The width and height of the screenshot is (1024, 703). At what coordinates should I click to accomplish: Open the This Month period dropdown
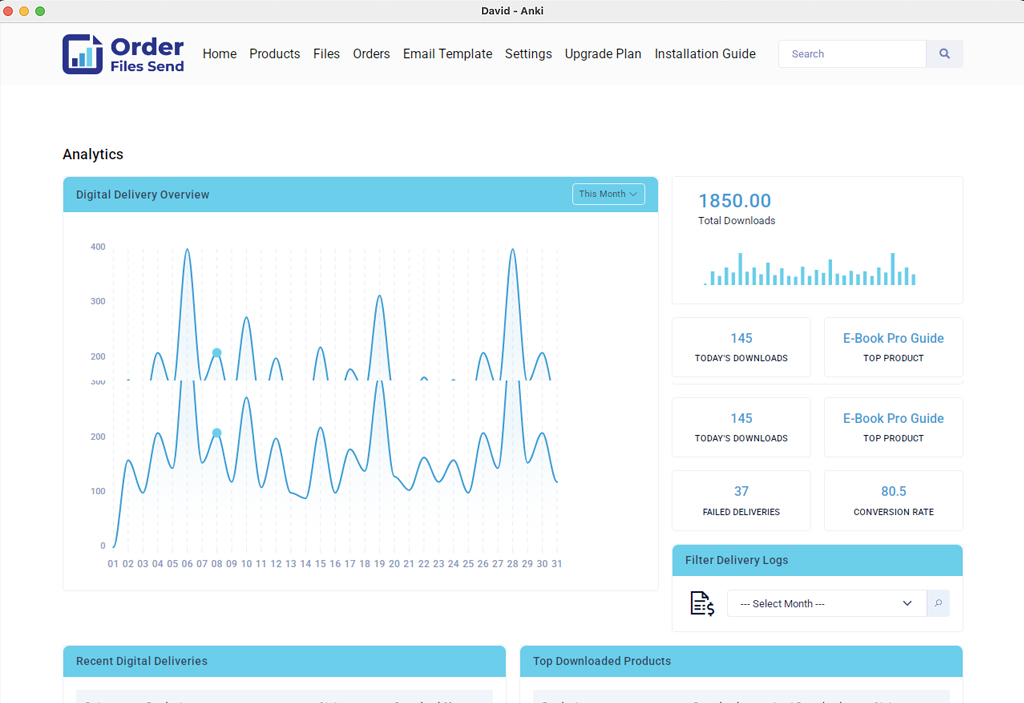pyautogui.click(x=608, y=194)
